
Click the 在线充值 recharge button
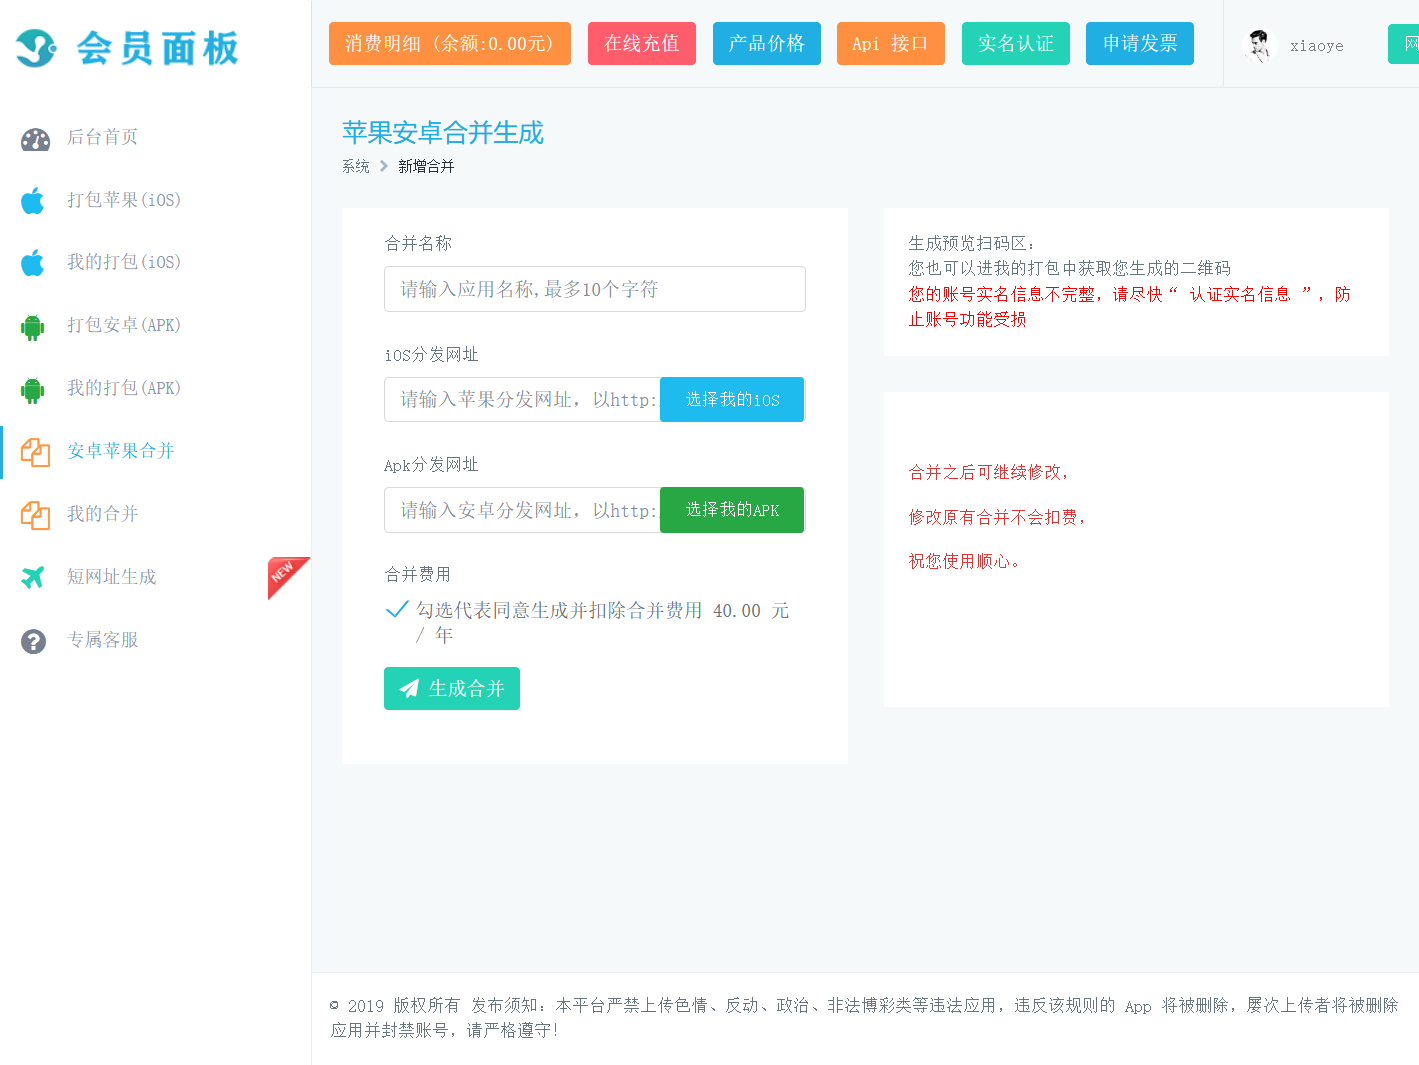point(641,44)
